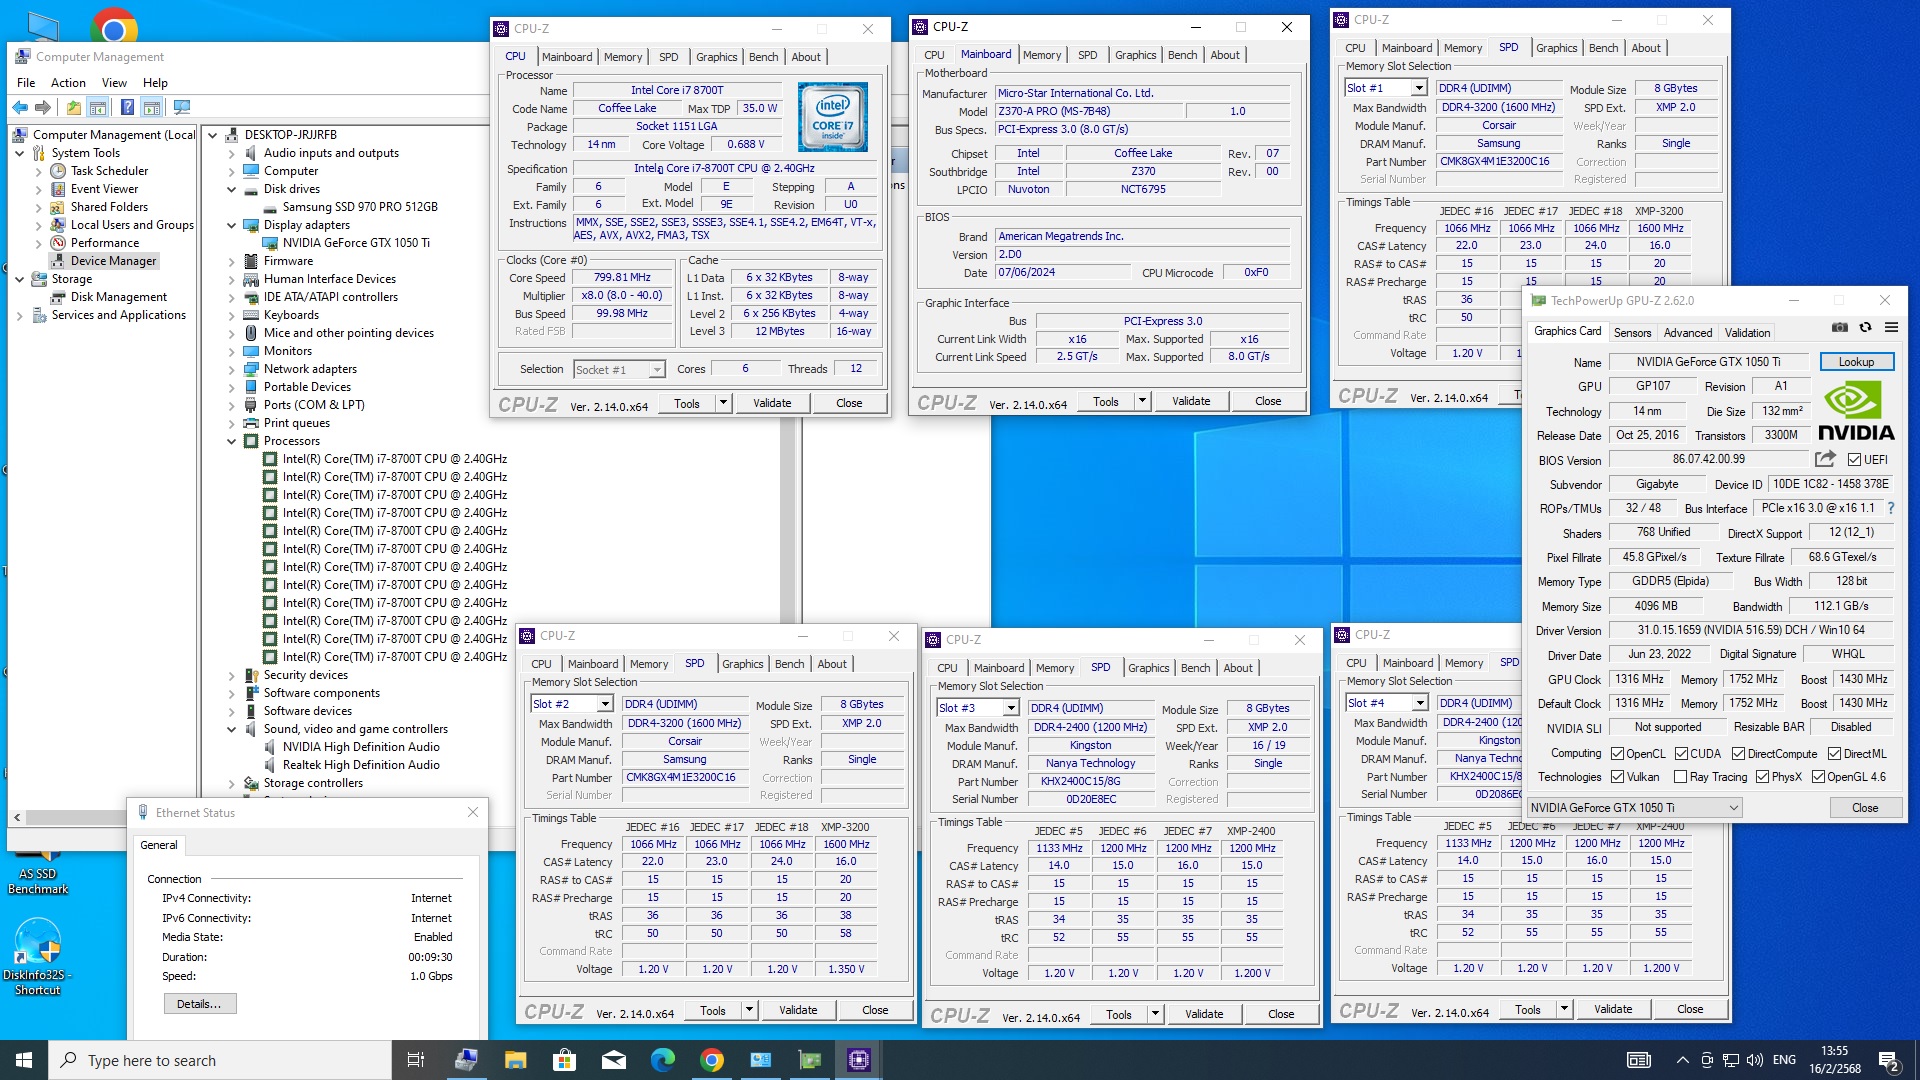Viewport: 1920px width, 1080px height.
Task: Click the Up one level folder icon
Action: point(74,107)
